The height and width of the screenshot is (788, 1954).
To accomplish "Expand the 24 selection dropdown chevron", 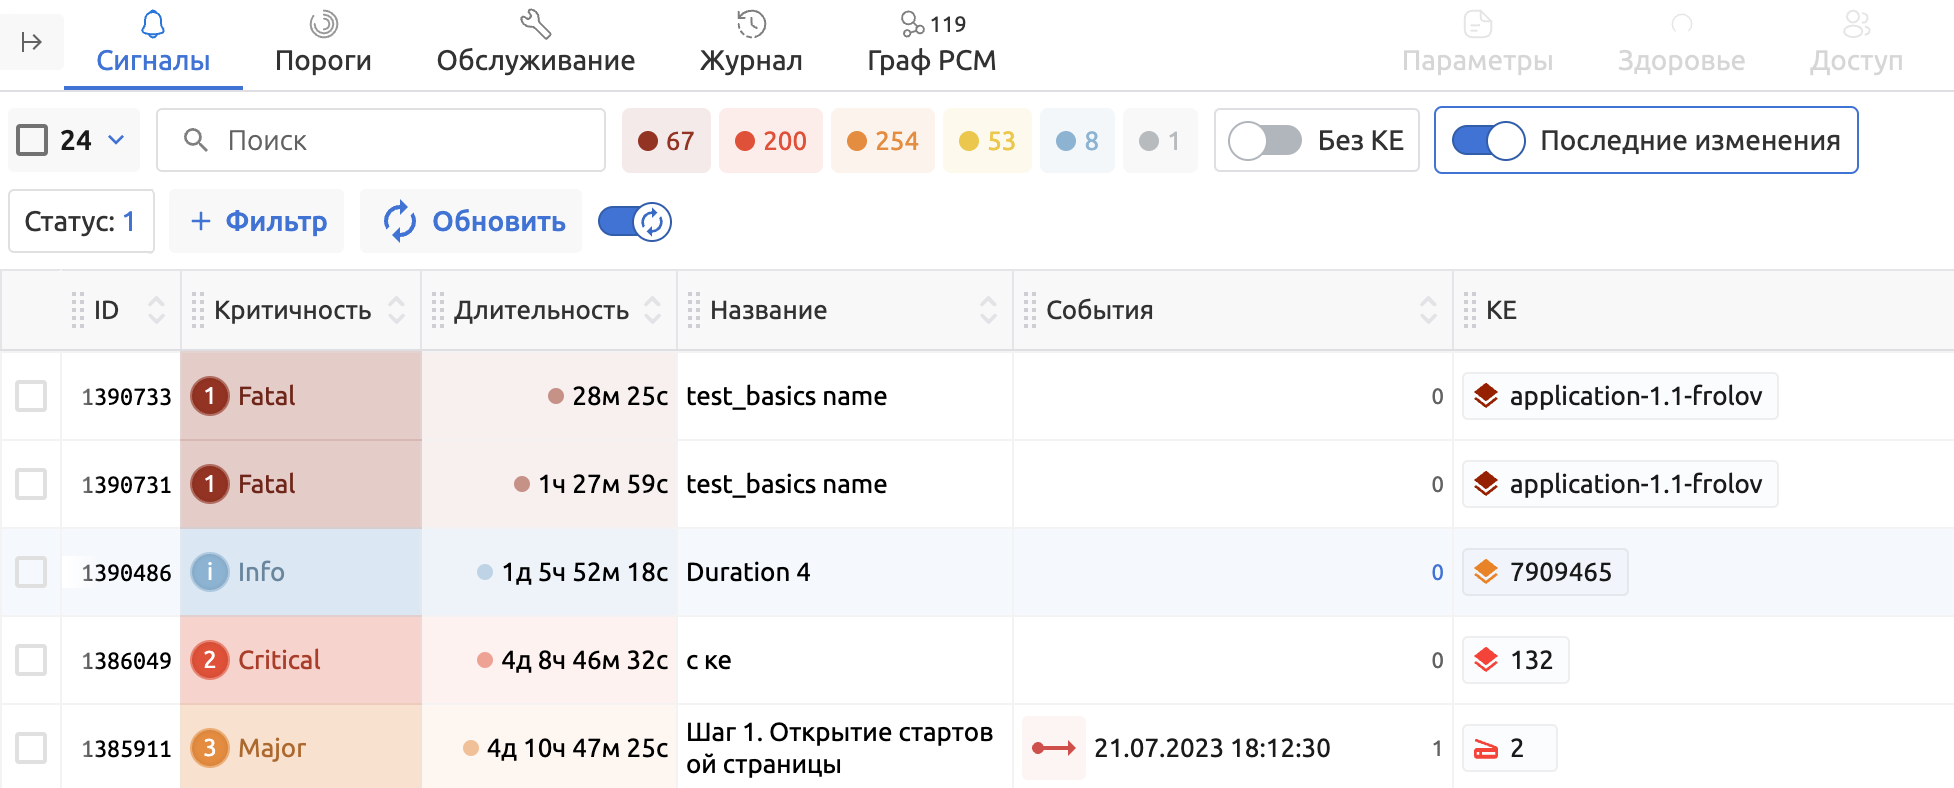I will (x=116, y=140).
